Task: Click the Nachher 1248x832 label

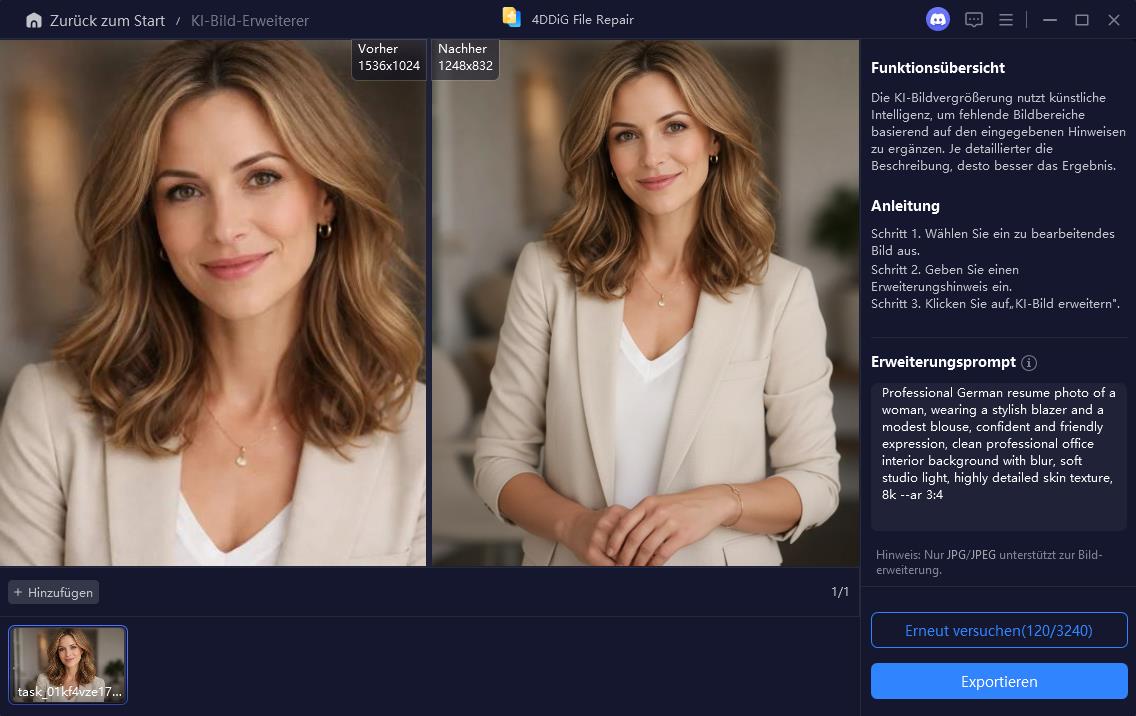Action: coord(465,57)
